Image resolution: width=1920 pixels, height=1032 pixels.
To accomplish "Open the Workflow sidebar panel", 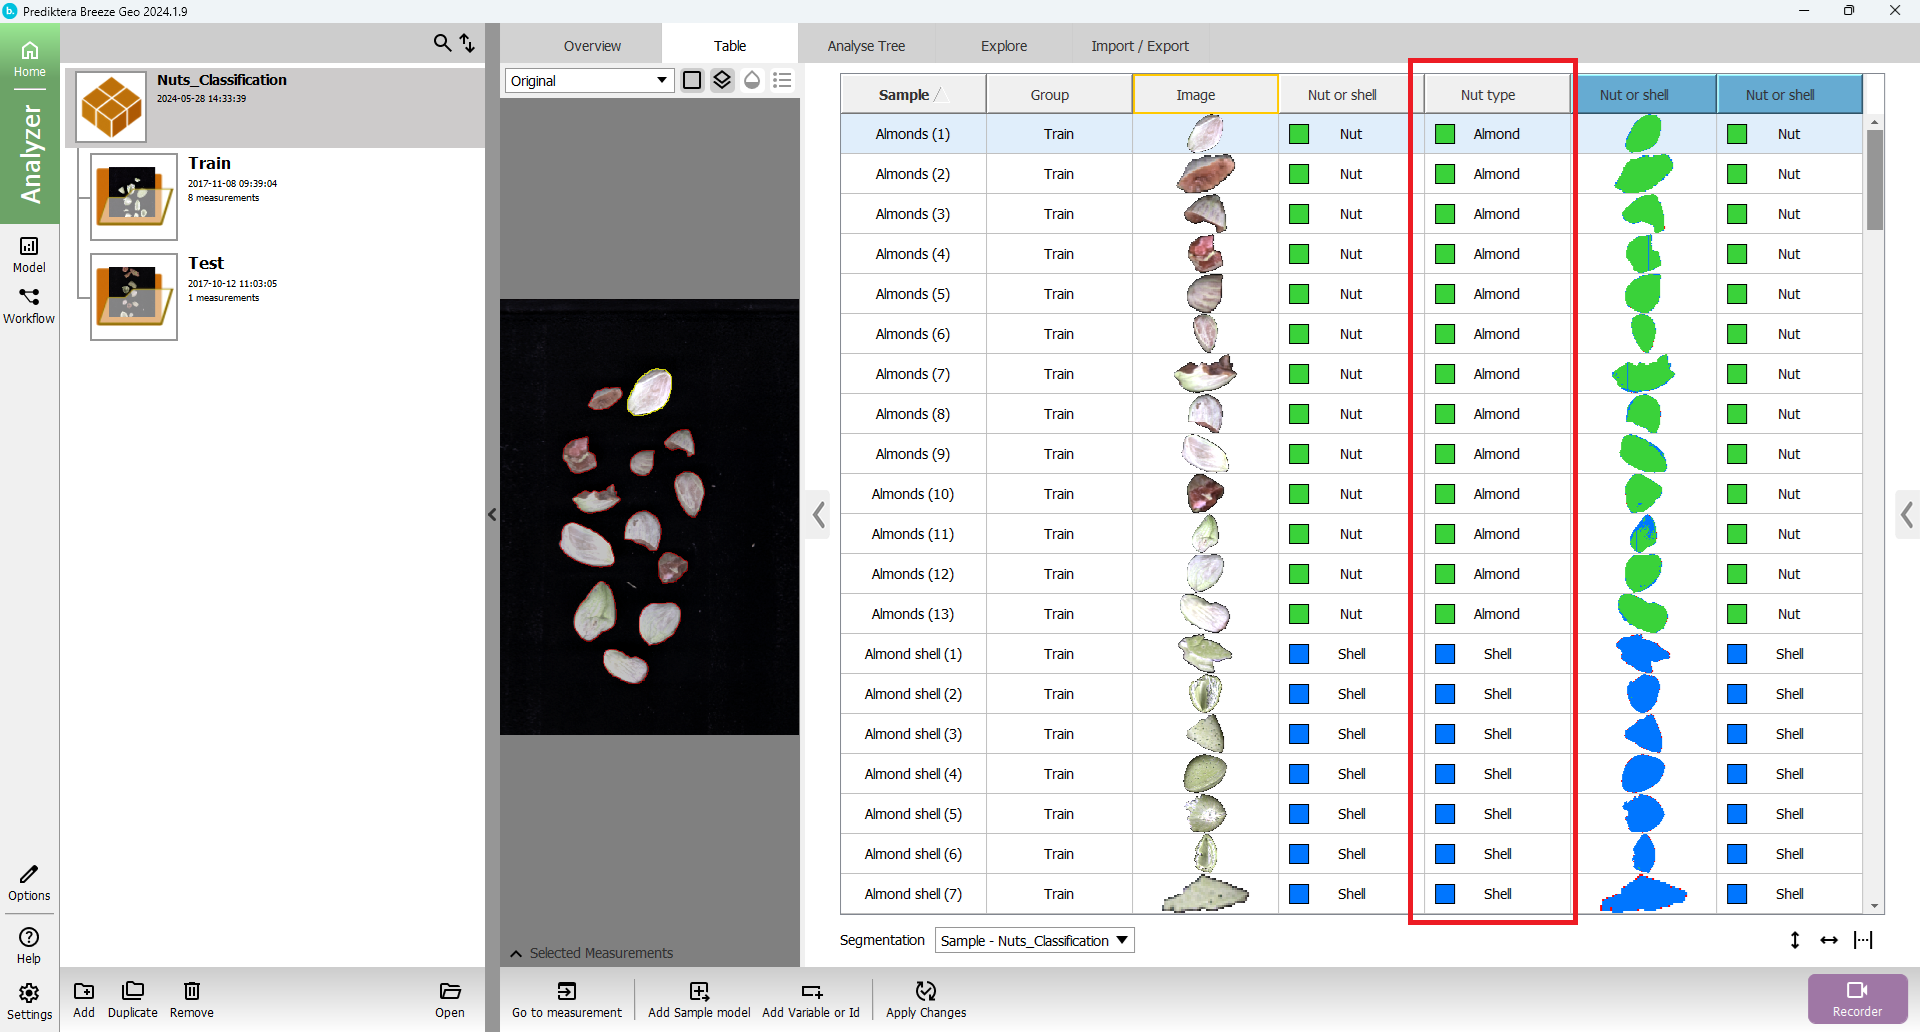I will pyautogui.click(x=29, y=305).
